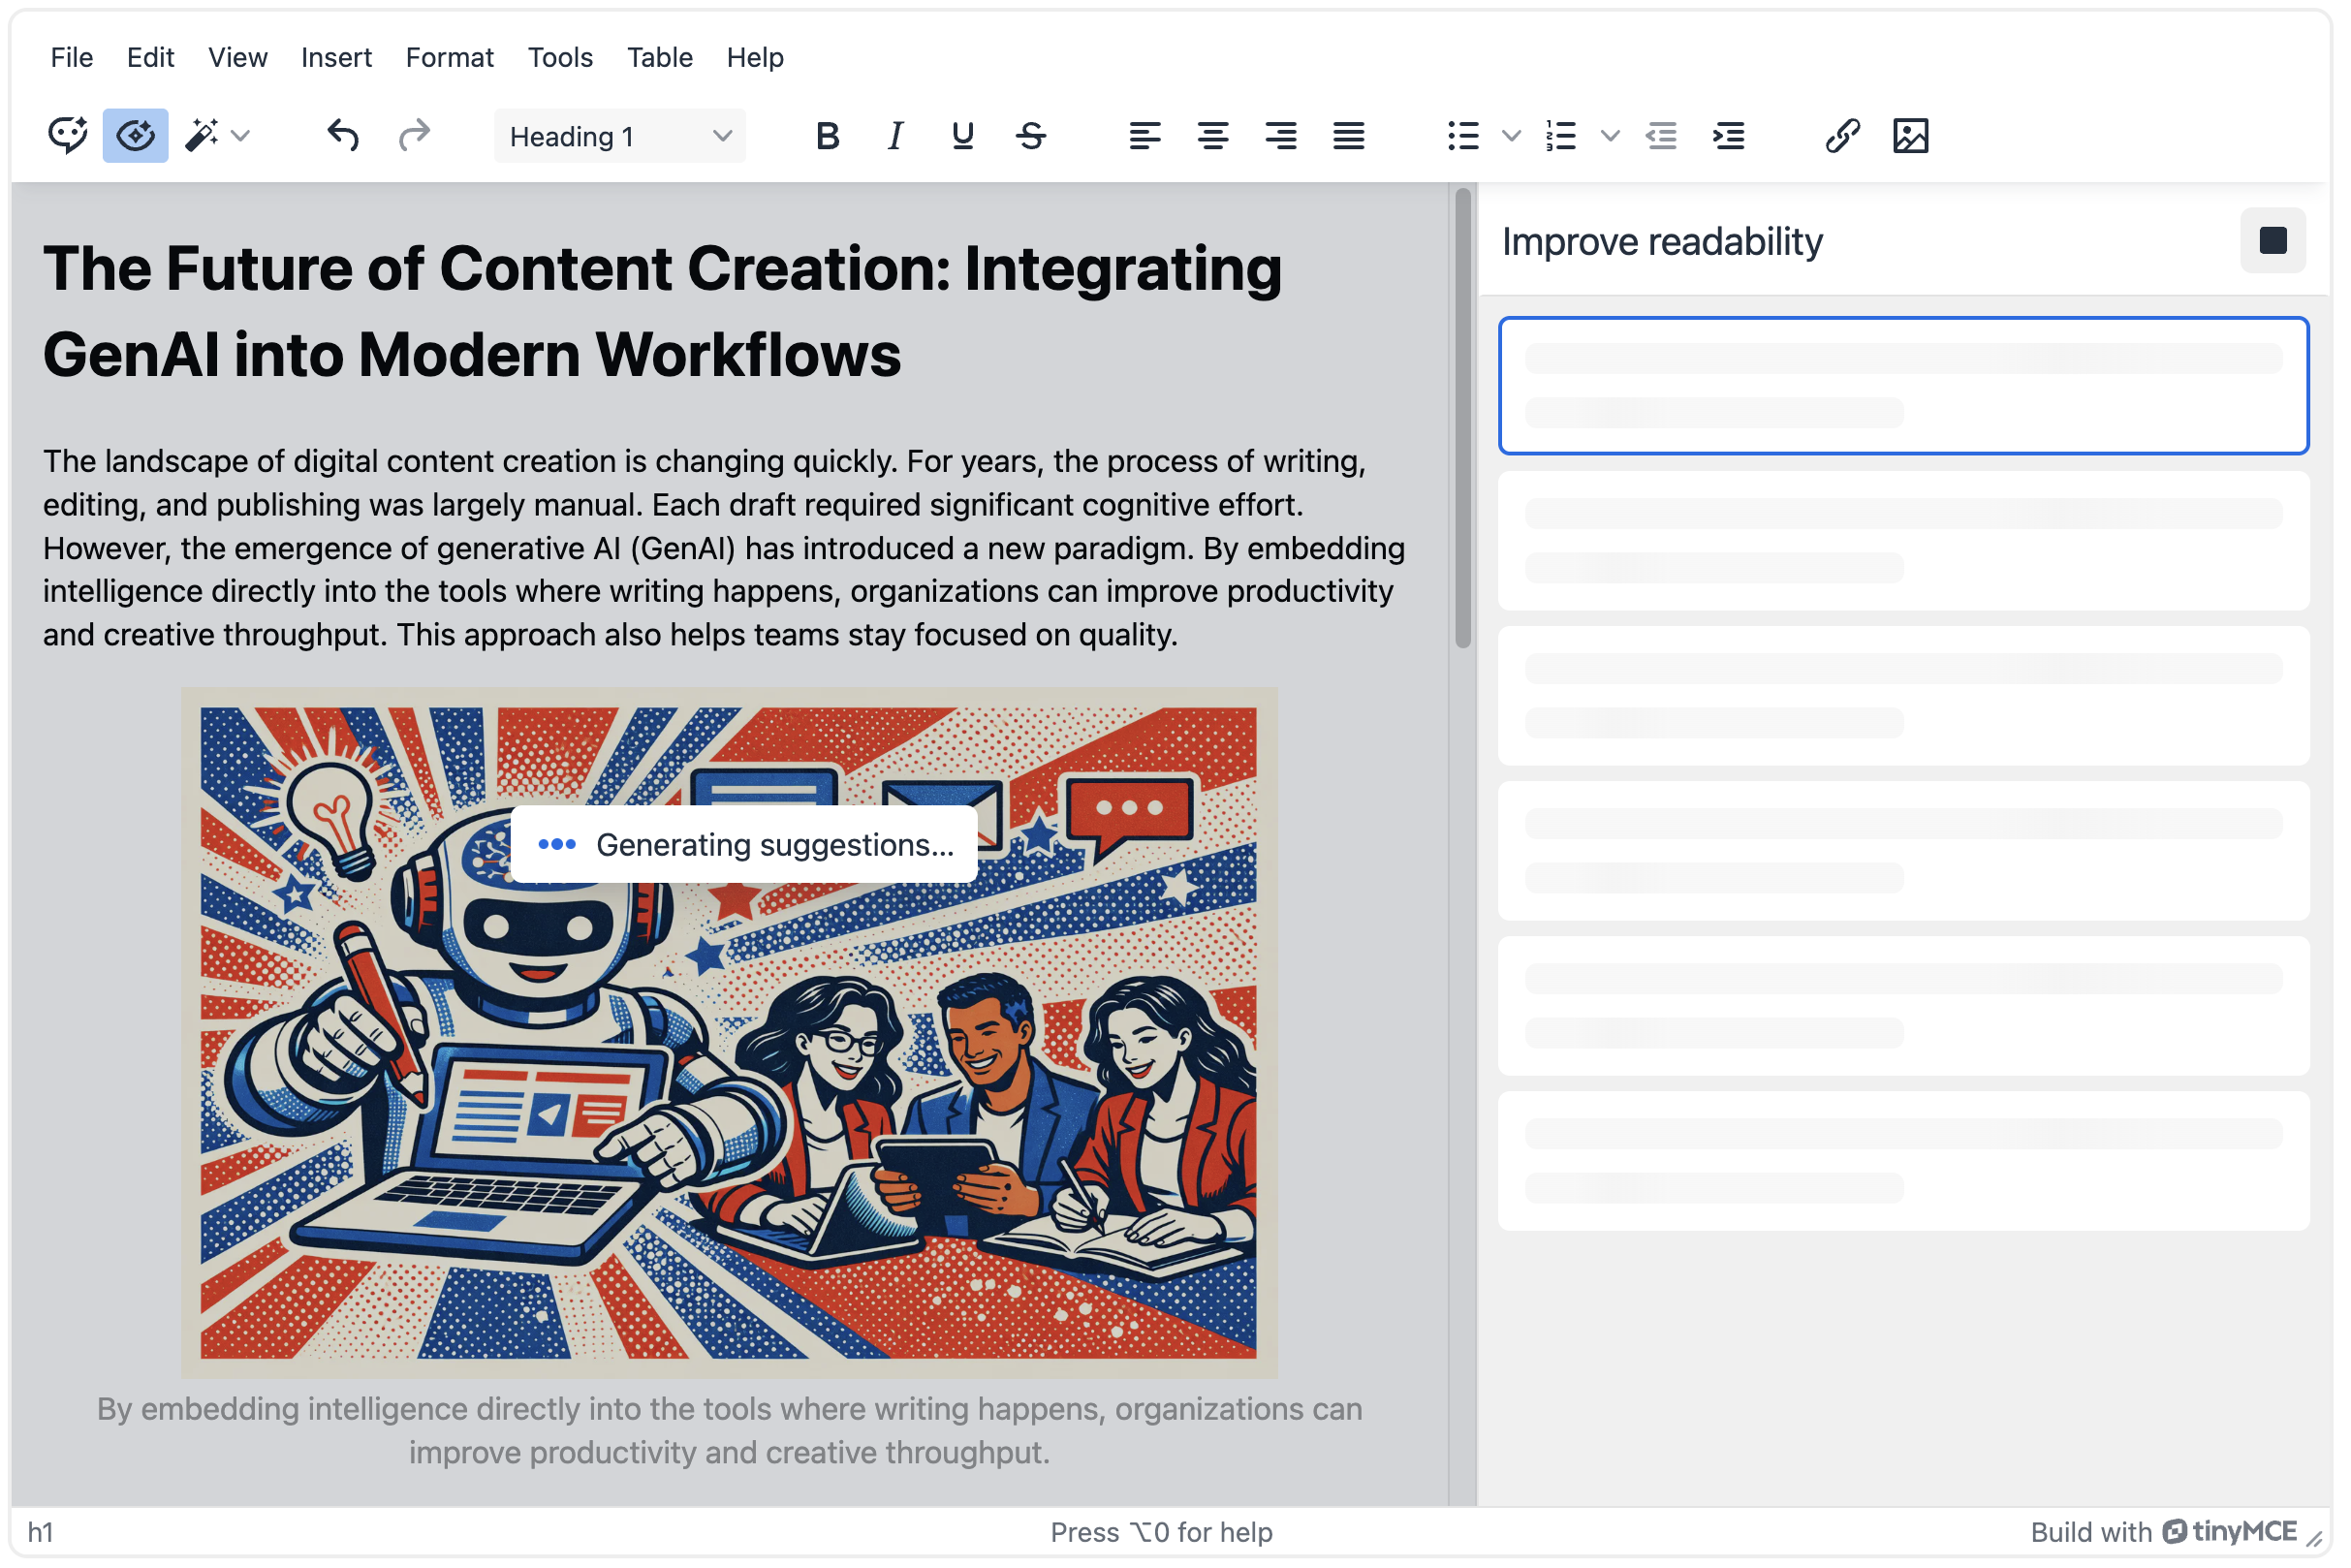Toggle italic formatting

click(894, 136)
